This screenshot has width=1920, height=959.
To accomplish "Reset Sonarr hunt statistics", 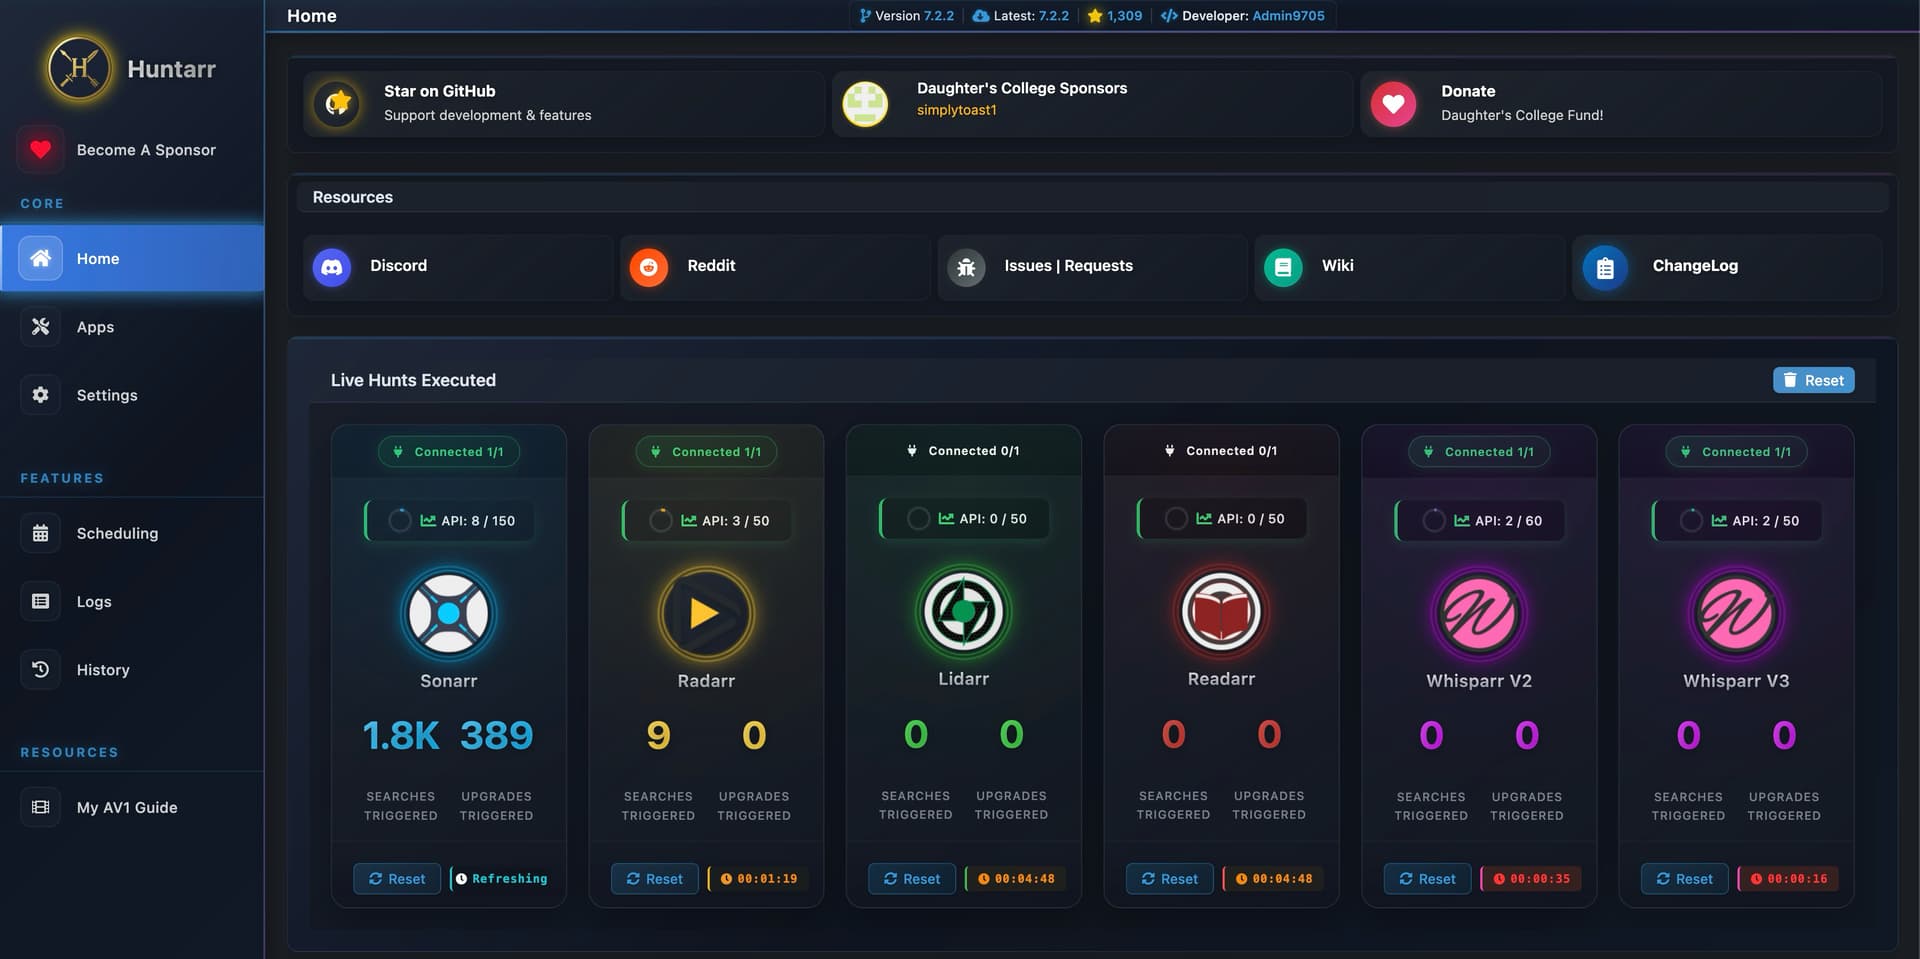I will 397,878.
